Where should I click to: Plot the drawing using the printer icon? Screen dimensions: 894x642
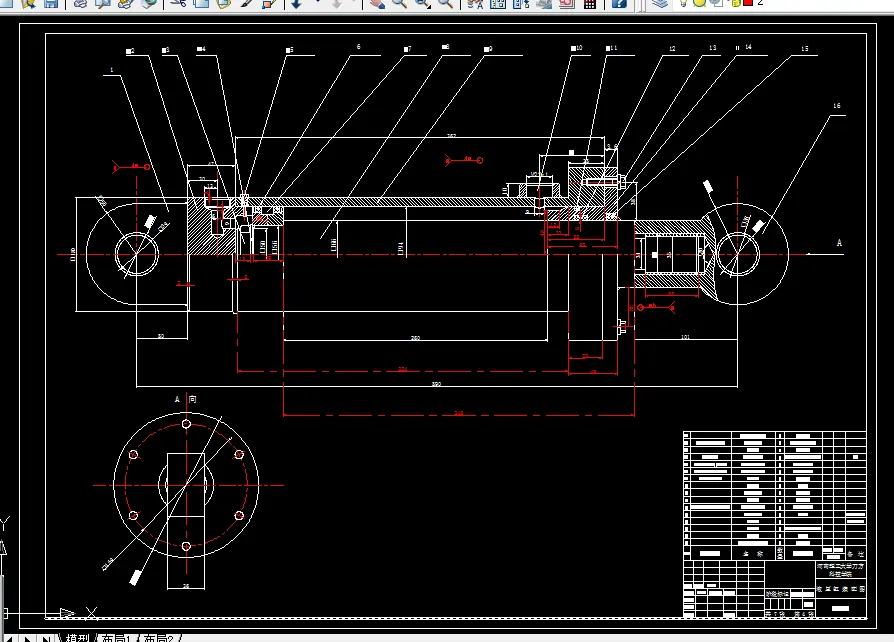tap(80, 3)
